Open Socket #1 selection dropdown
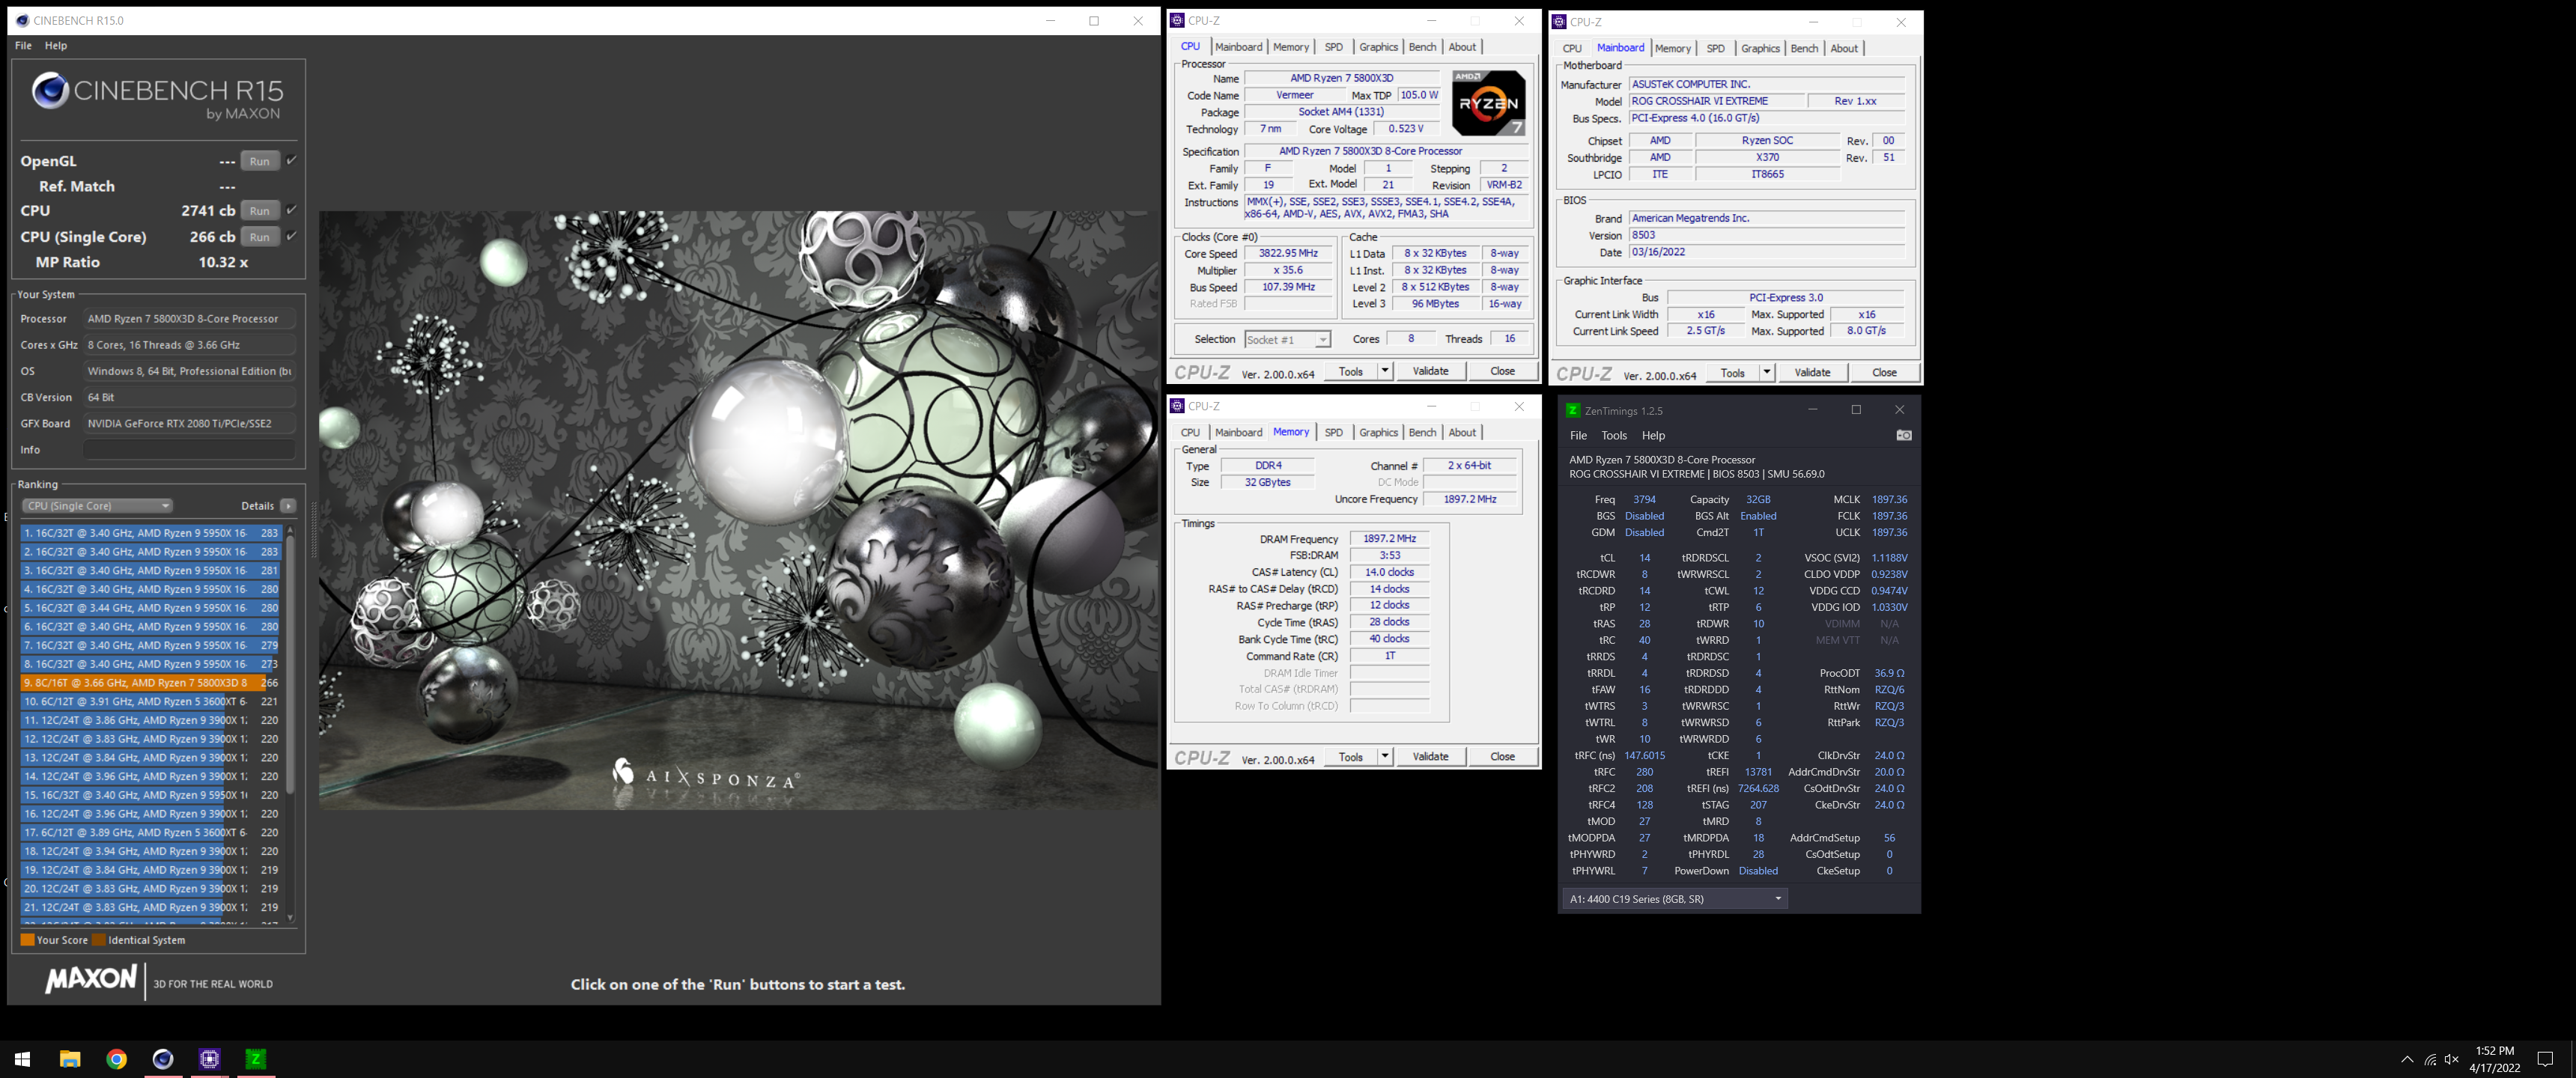2576x1078 pixels. 1287,340
